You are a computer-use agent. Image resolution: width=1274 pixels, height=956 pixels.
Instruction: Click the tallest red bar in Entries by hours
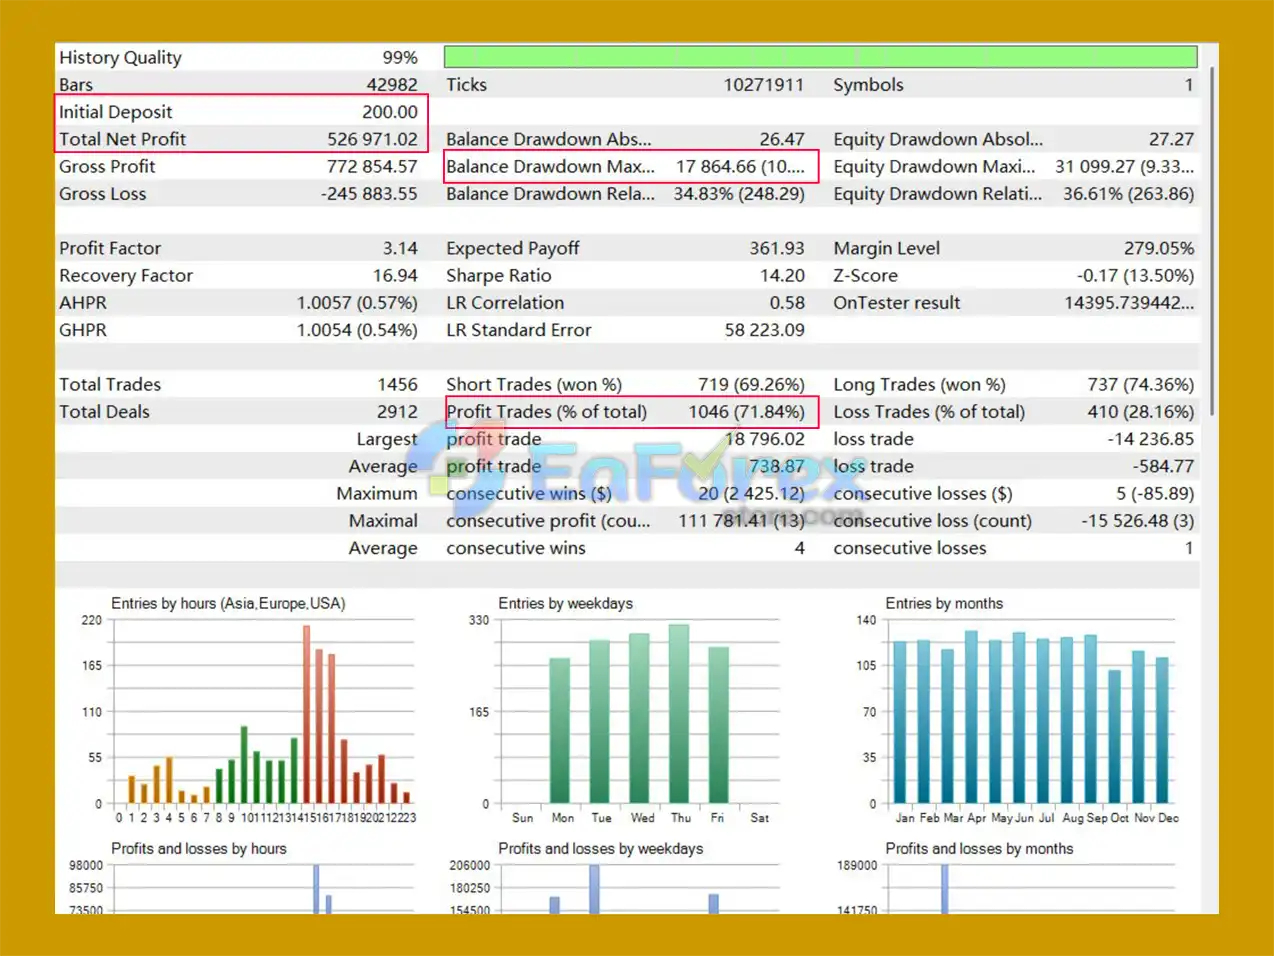coord(306,714)
